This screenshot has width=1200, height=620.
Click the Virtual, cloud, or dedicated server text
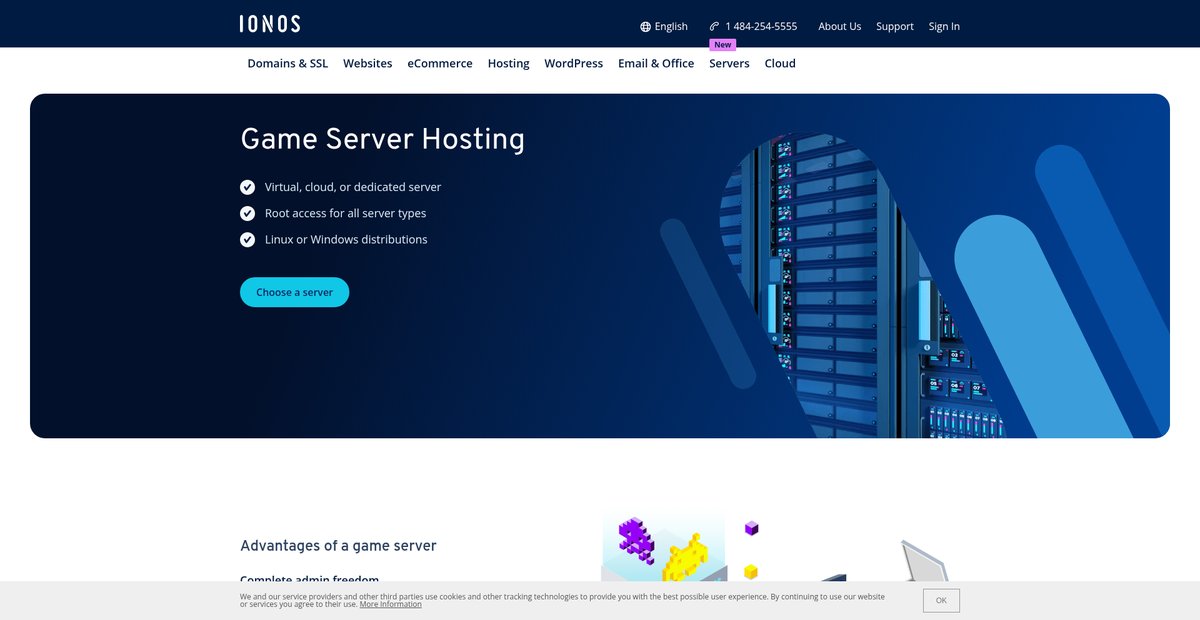coord(353,187)
